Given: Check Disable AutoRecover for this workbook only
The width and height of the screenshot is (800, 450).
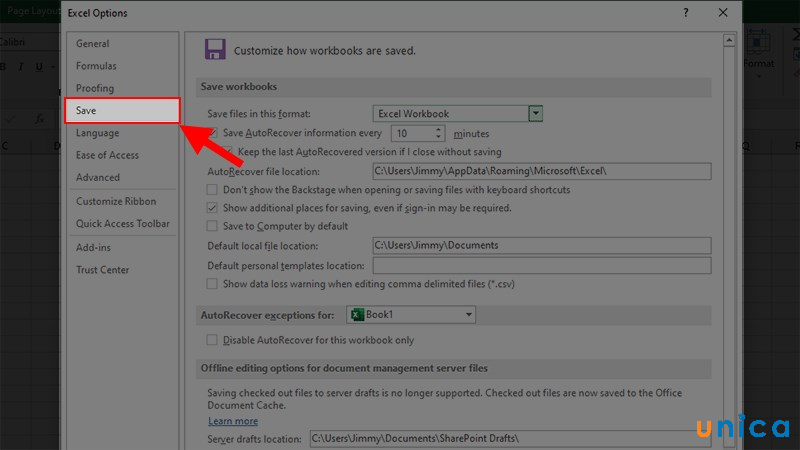Looking at the screenshot, I should 212,340.
